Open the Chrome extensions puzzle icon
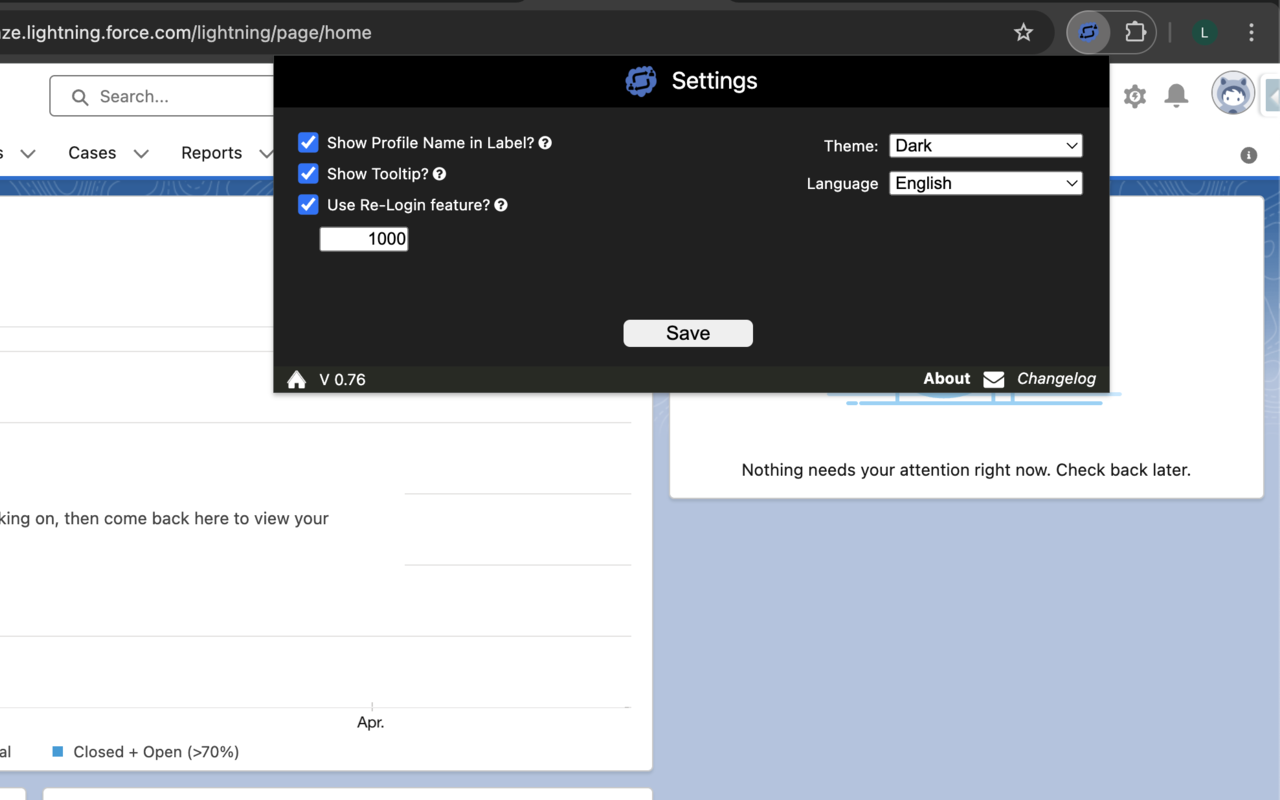The height and width of the screenshot is (800, 1280). [x=1136, y=31]
